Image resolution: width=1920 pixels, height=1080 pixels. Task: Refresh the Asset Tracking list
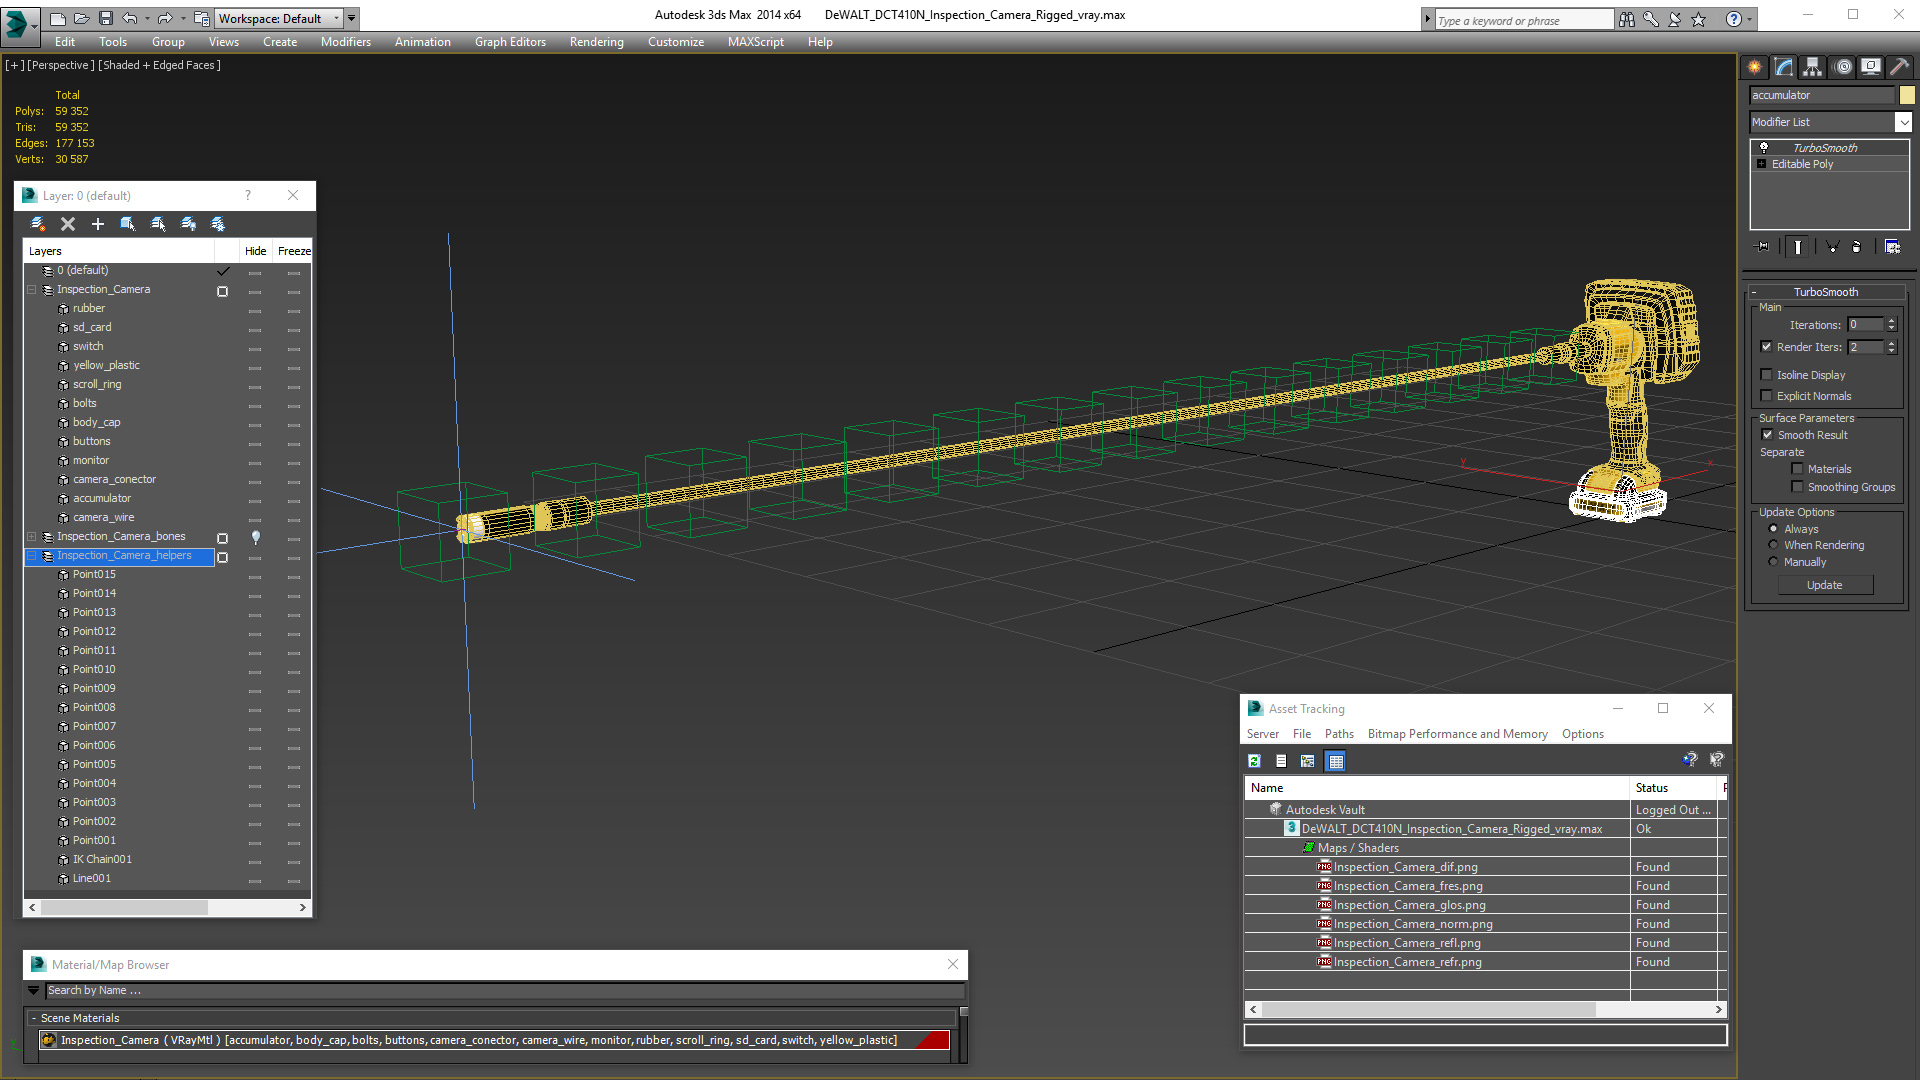pos(1254,761)
